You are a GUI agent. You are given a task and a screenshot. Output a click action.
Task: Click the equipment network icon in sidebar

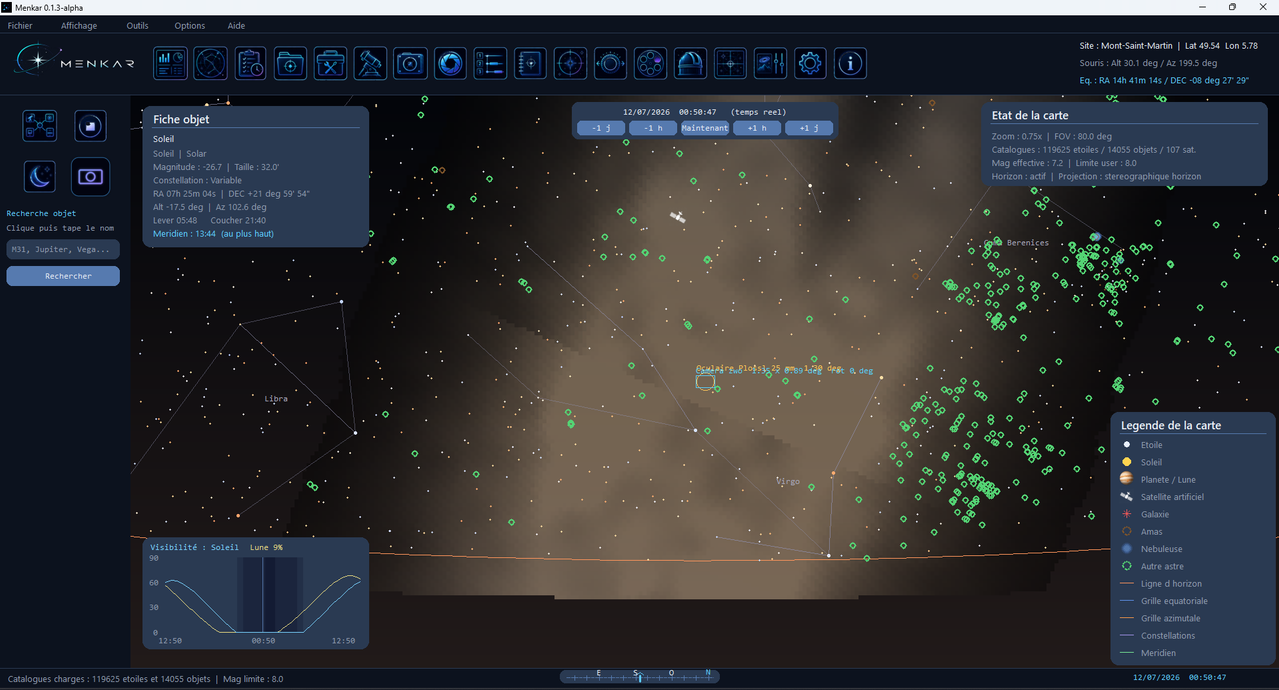40,126
